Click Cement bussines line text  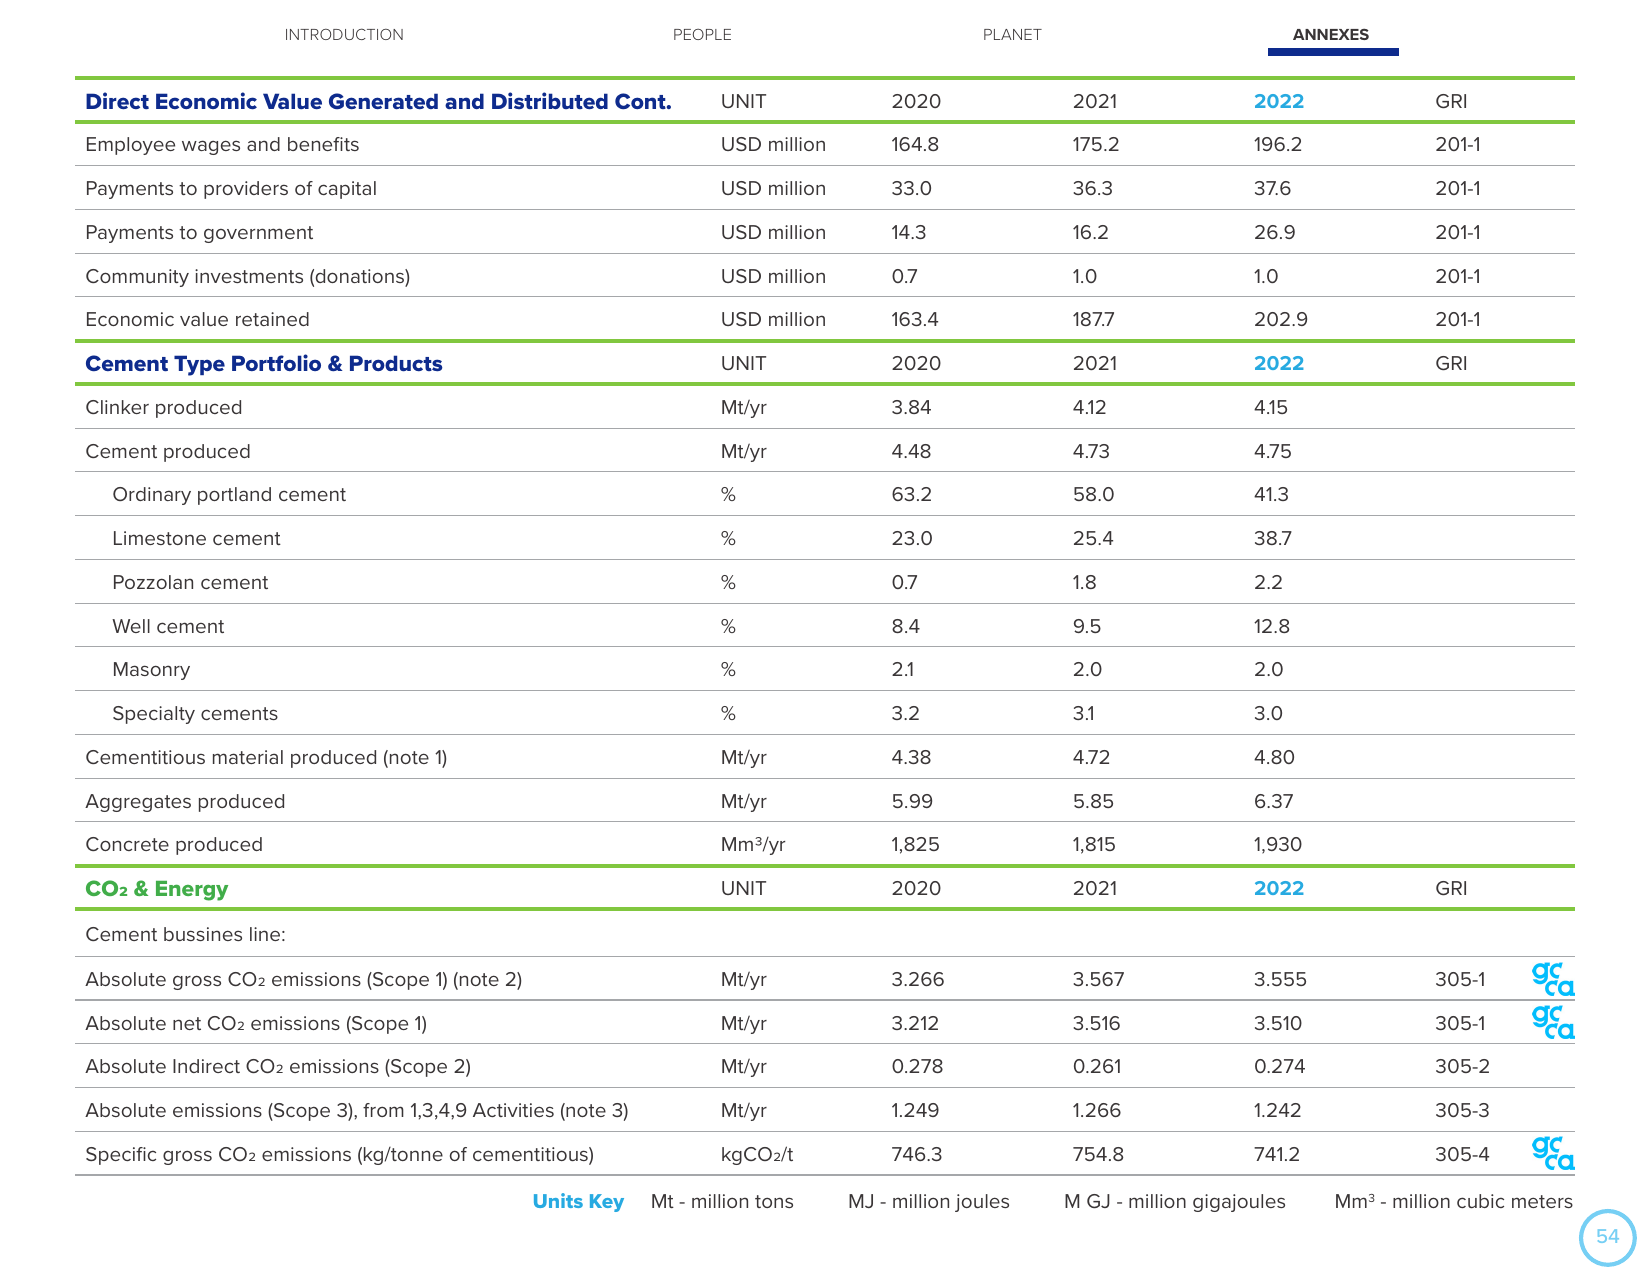coord(186,935)
